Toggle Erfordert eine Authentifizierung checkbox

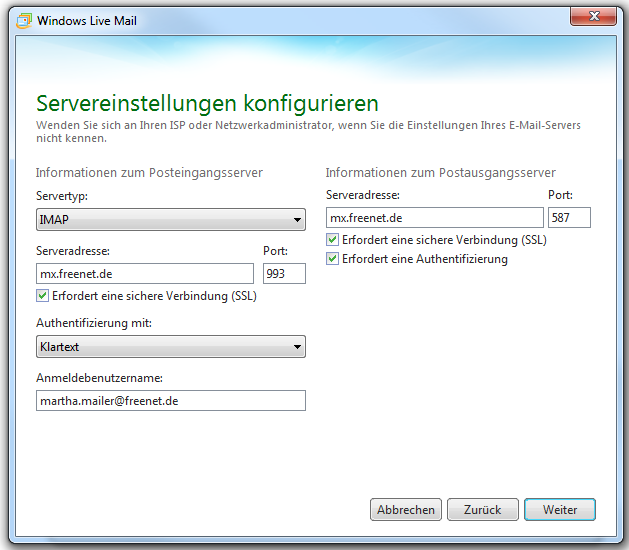(332, 259)
